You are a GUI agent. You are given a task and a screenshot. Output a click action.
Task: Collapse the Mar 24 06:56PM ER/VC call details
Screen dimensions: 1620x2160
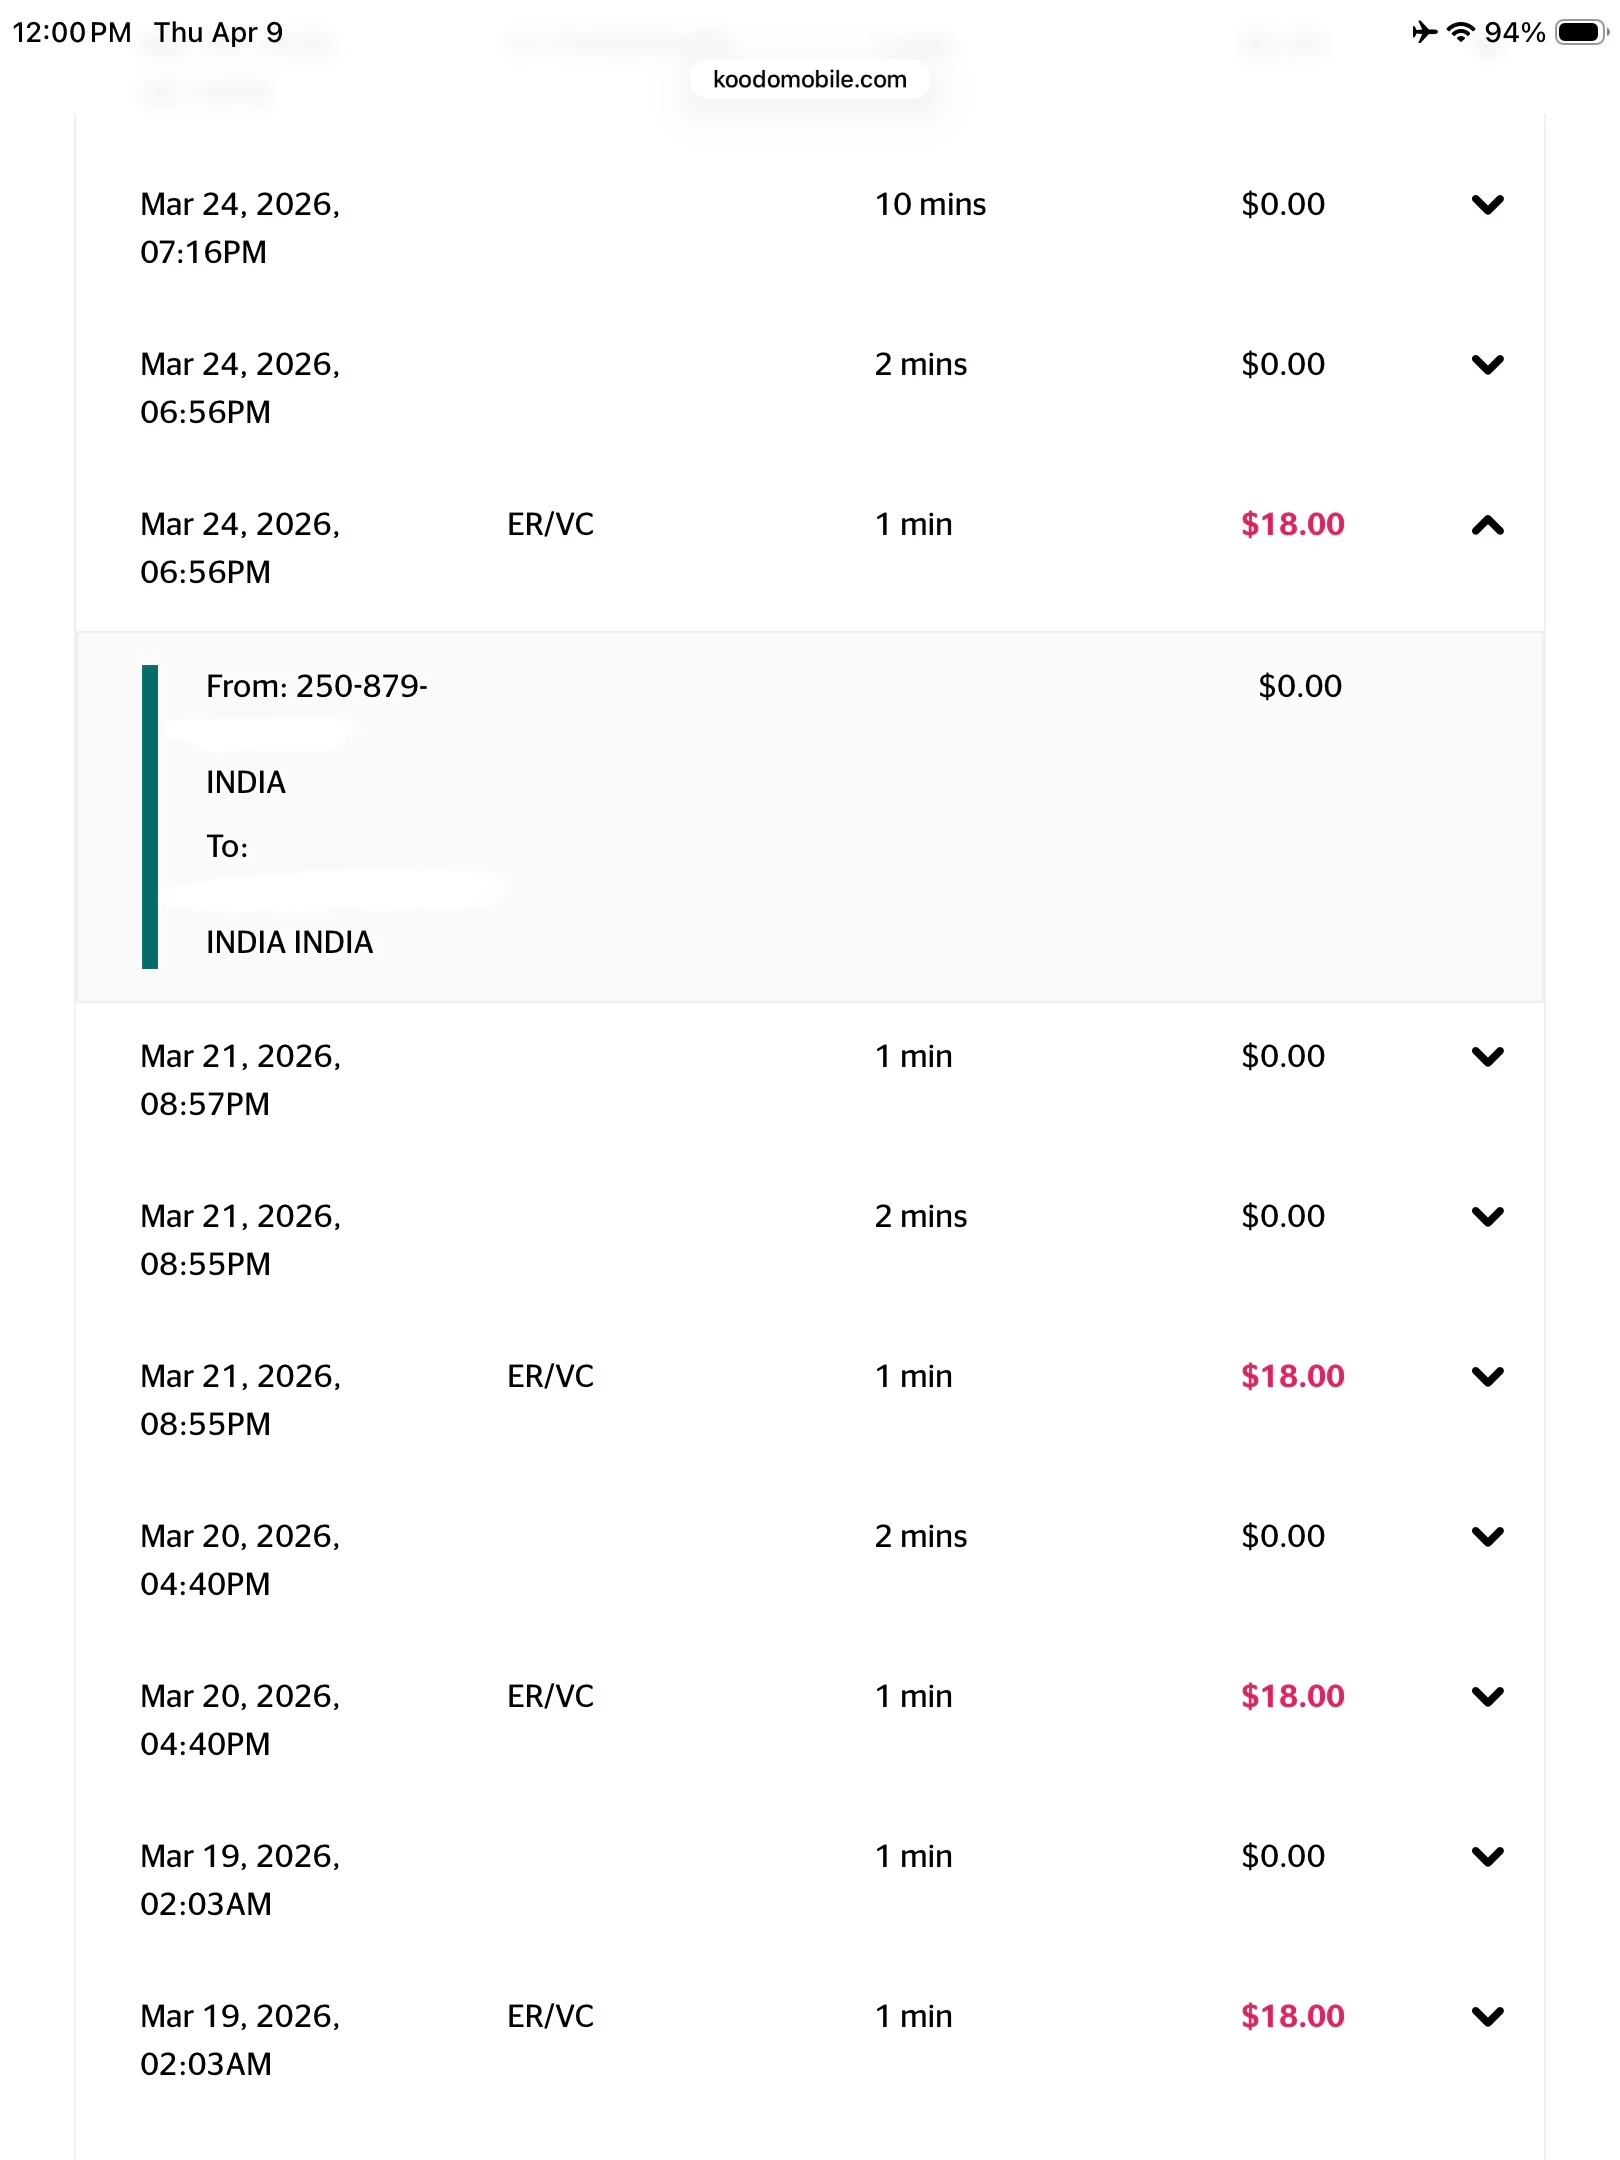[x=1487, y=525]
